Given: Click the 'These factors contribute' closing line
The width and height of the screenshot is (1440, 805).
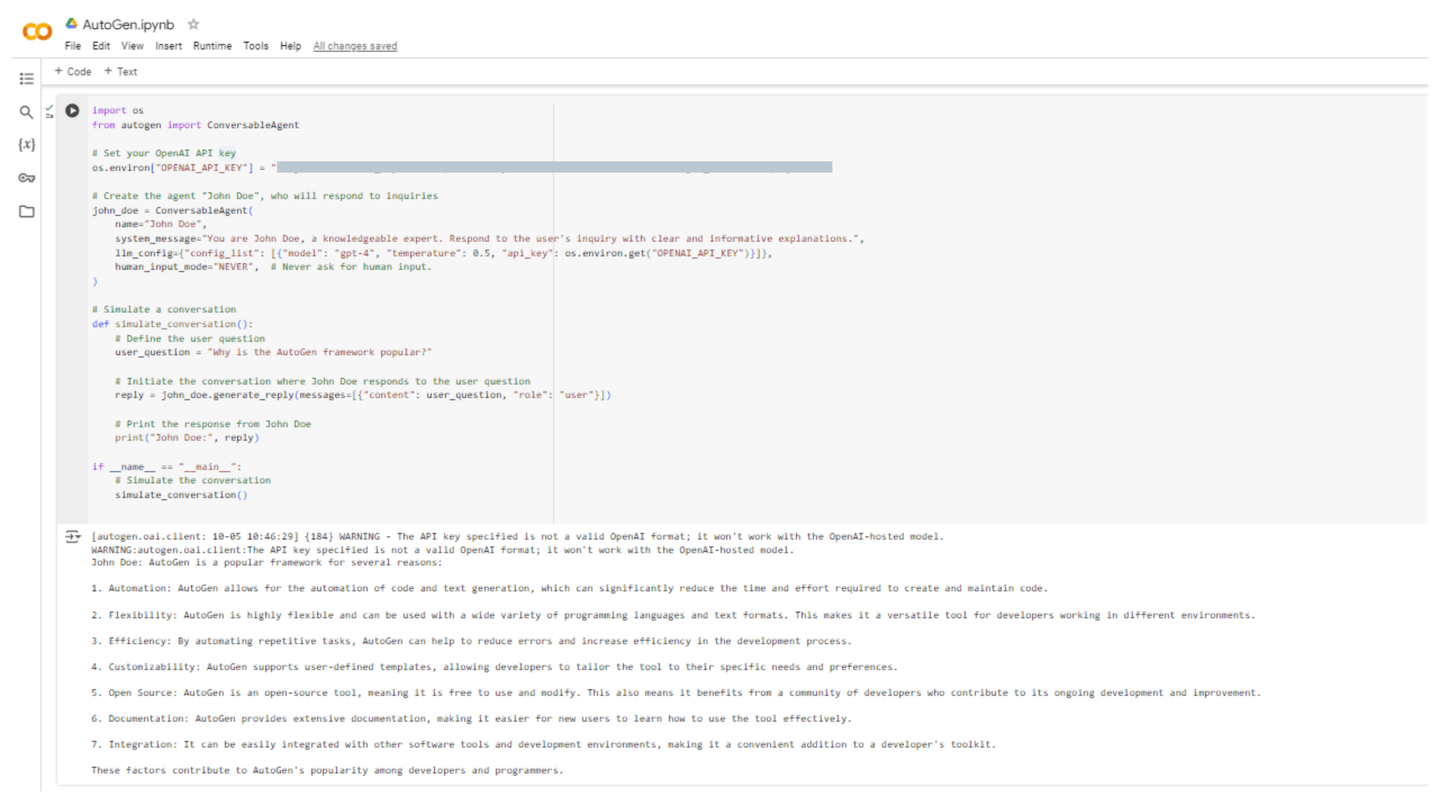Looking at the screenshot, I should pos(327,771).
